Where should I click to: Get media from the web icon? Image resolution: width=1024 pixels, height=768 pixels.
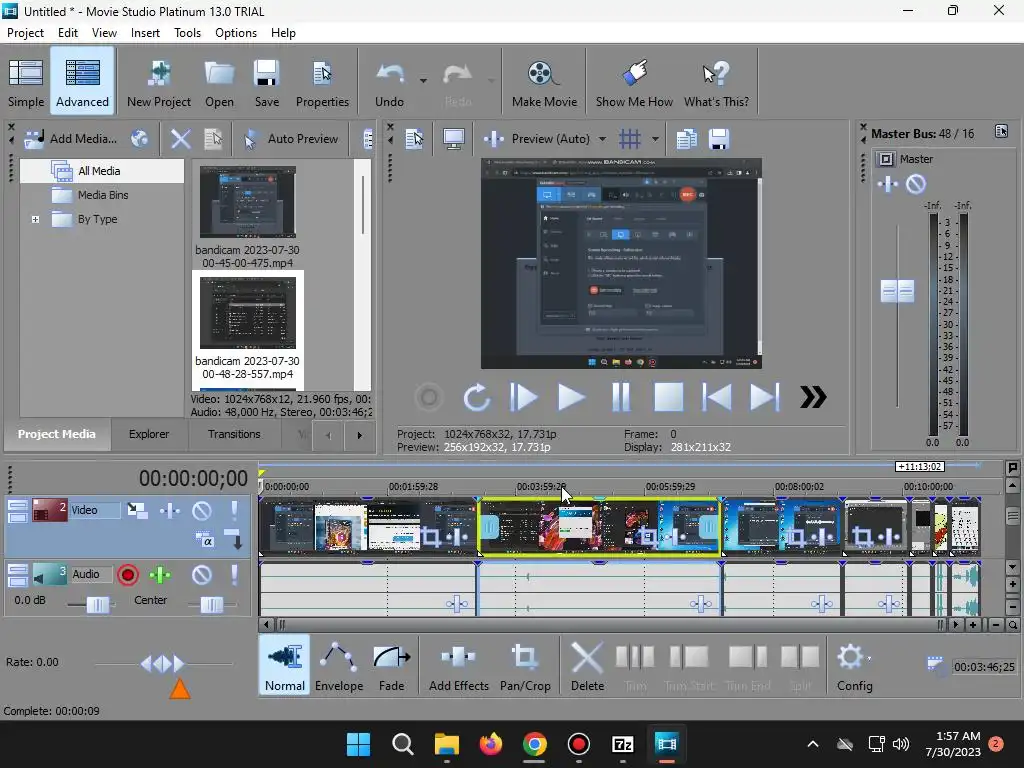139,138
